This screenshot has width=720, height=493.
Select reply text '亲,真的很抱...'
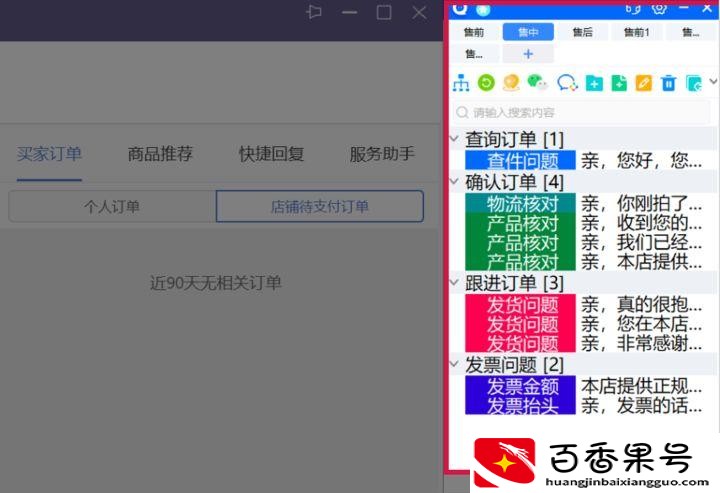641,304
